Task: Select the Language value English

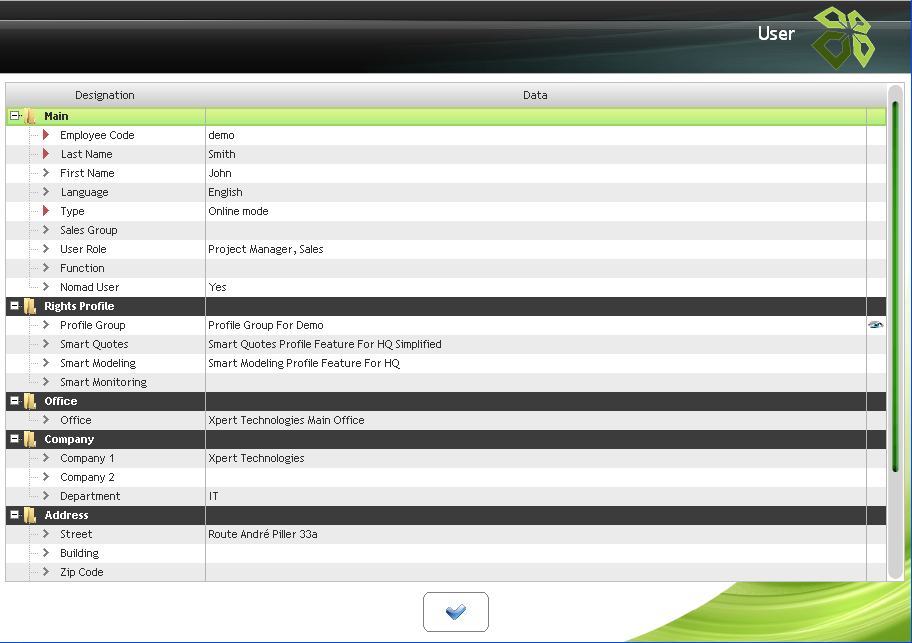Action: (226, 192)
